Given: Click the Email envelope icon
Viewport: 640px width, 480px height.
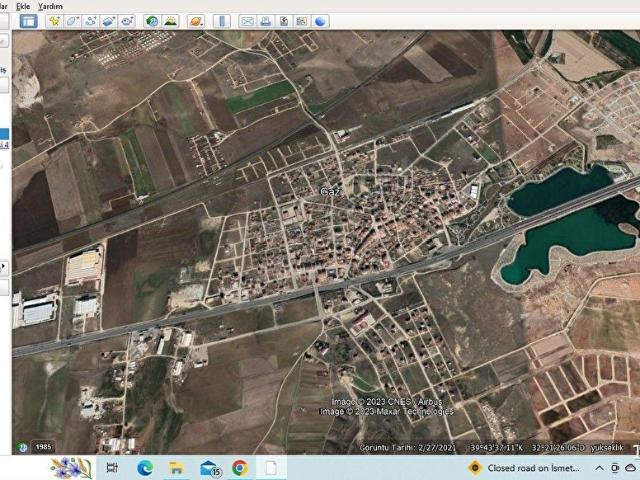Looking at the screenshot, I should (x=247, y=21).
